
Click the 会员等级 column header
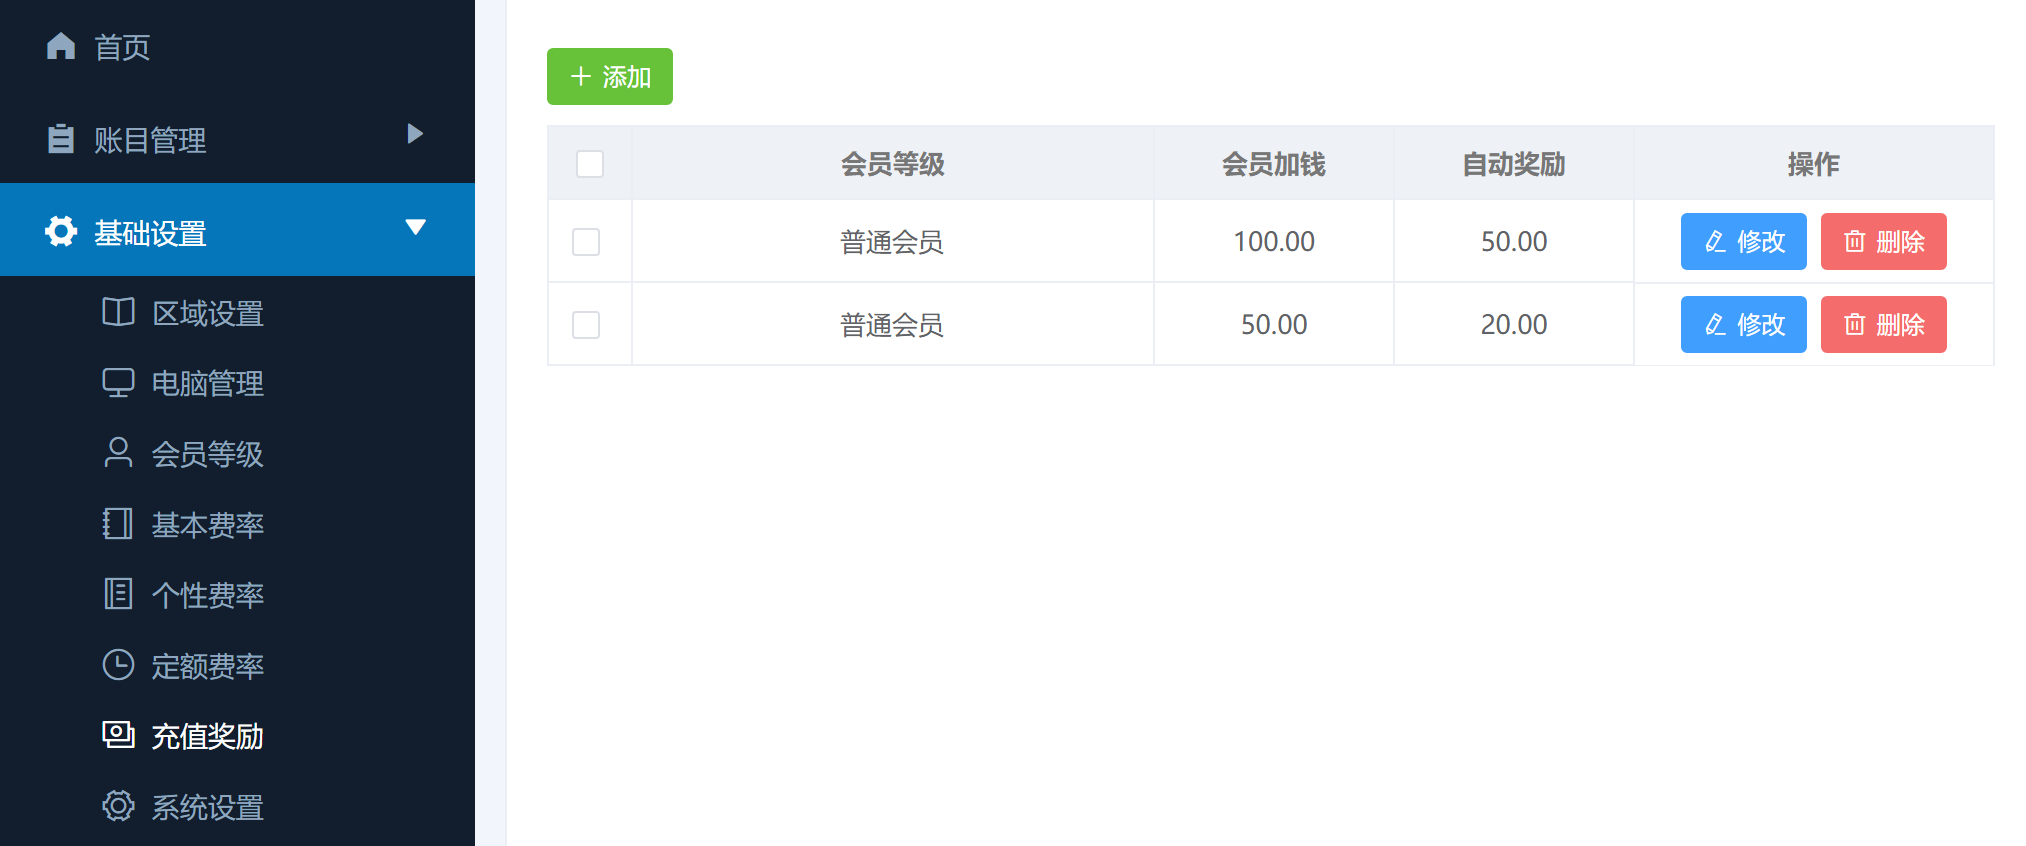pyautogui.click(x=892, y=164)
